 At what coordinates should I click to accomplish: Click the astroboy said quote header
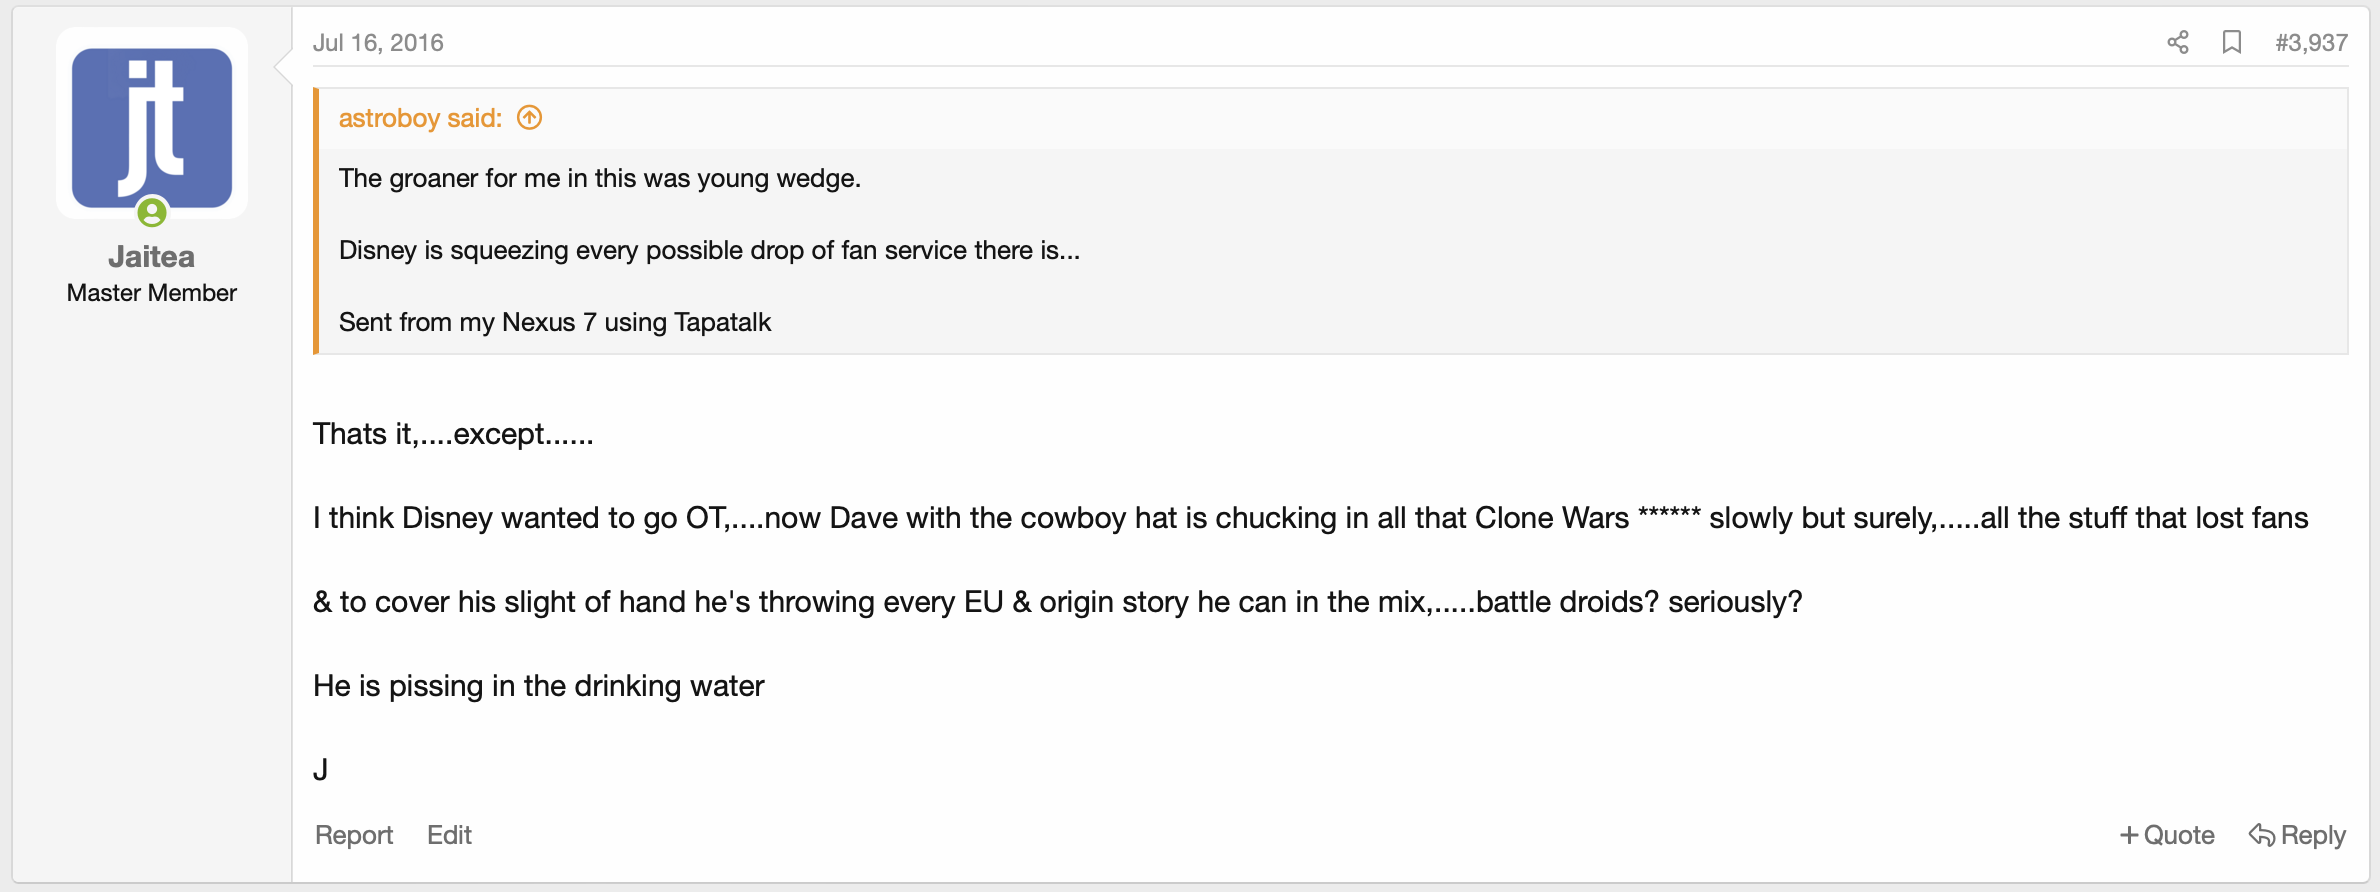[x=420, y=118]
